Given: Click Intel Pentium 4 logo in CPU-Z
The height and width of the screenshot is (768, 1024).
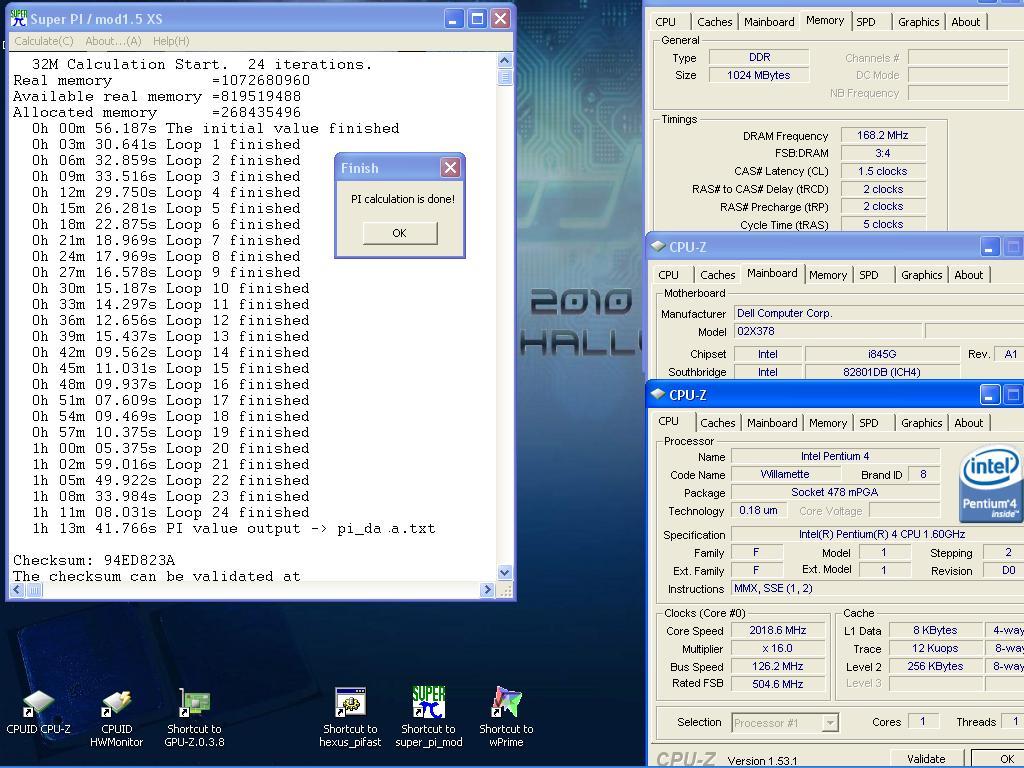Looking at the screenshot, I should coord(991,483).
